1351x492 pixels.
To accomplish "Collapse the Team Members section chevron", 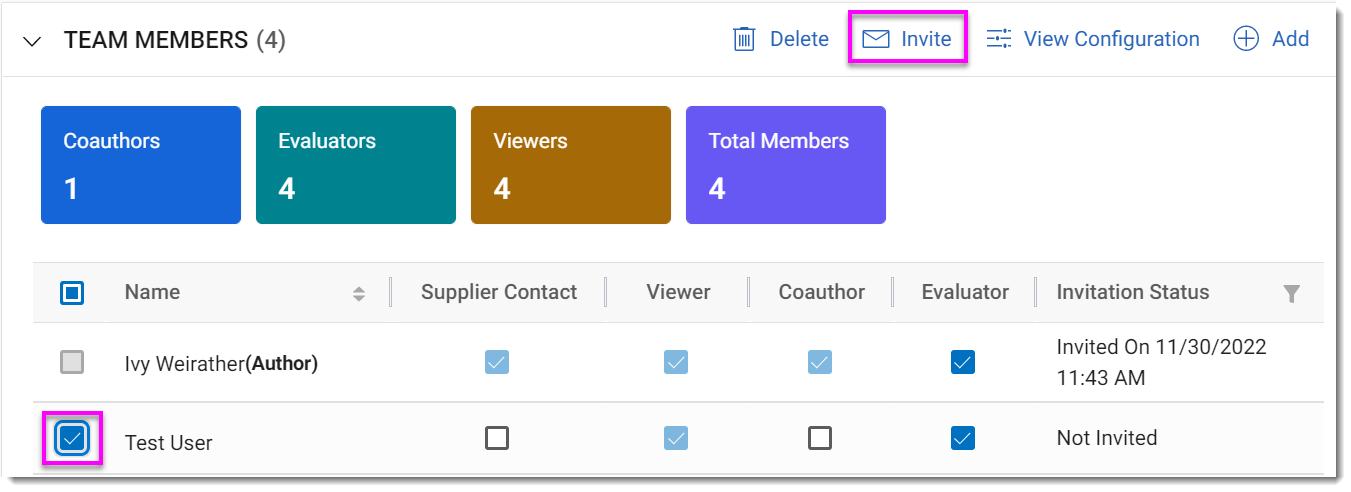I will coord(33,41).
